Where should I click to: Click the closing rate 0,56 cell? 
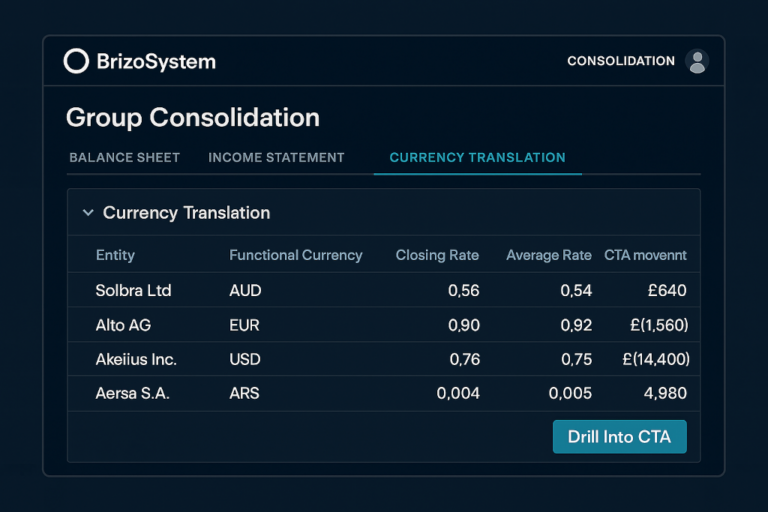pyautogui.click(x=464, y=291)
